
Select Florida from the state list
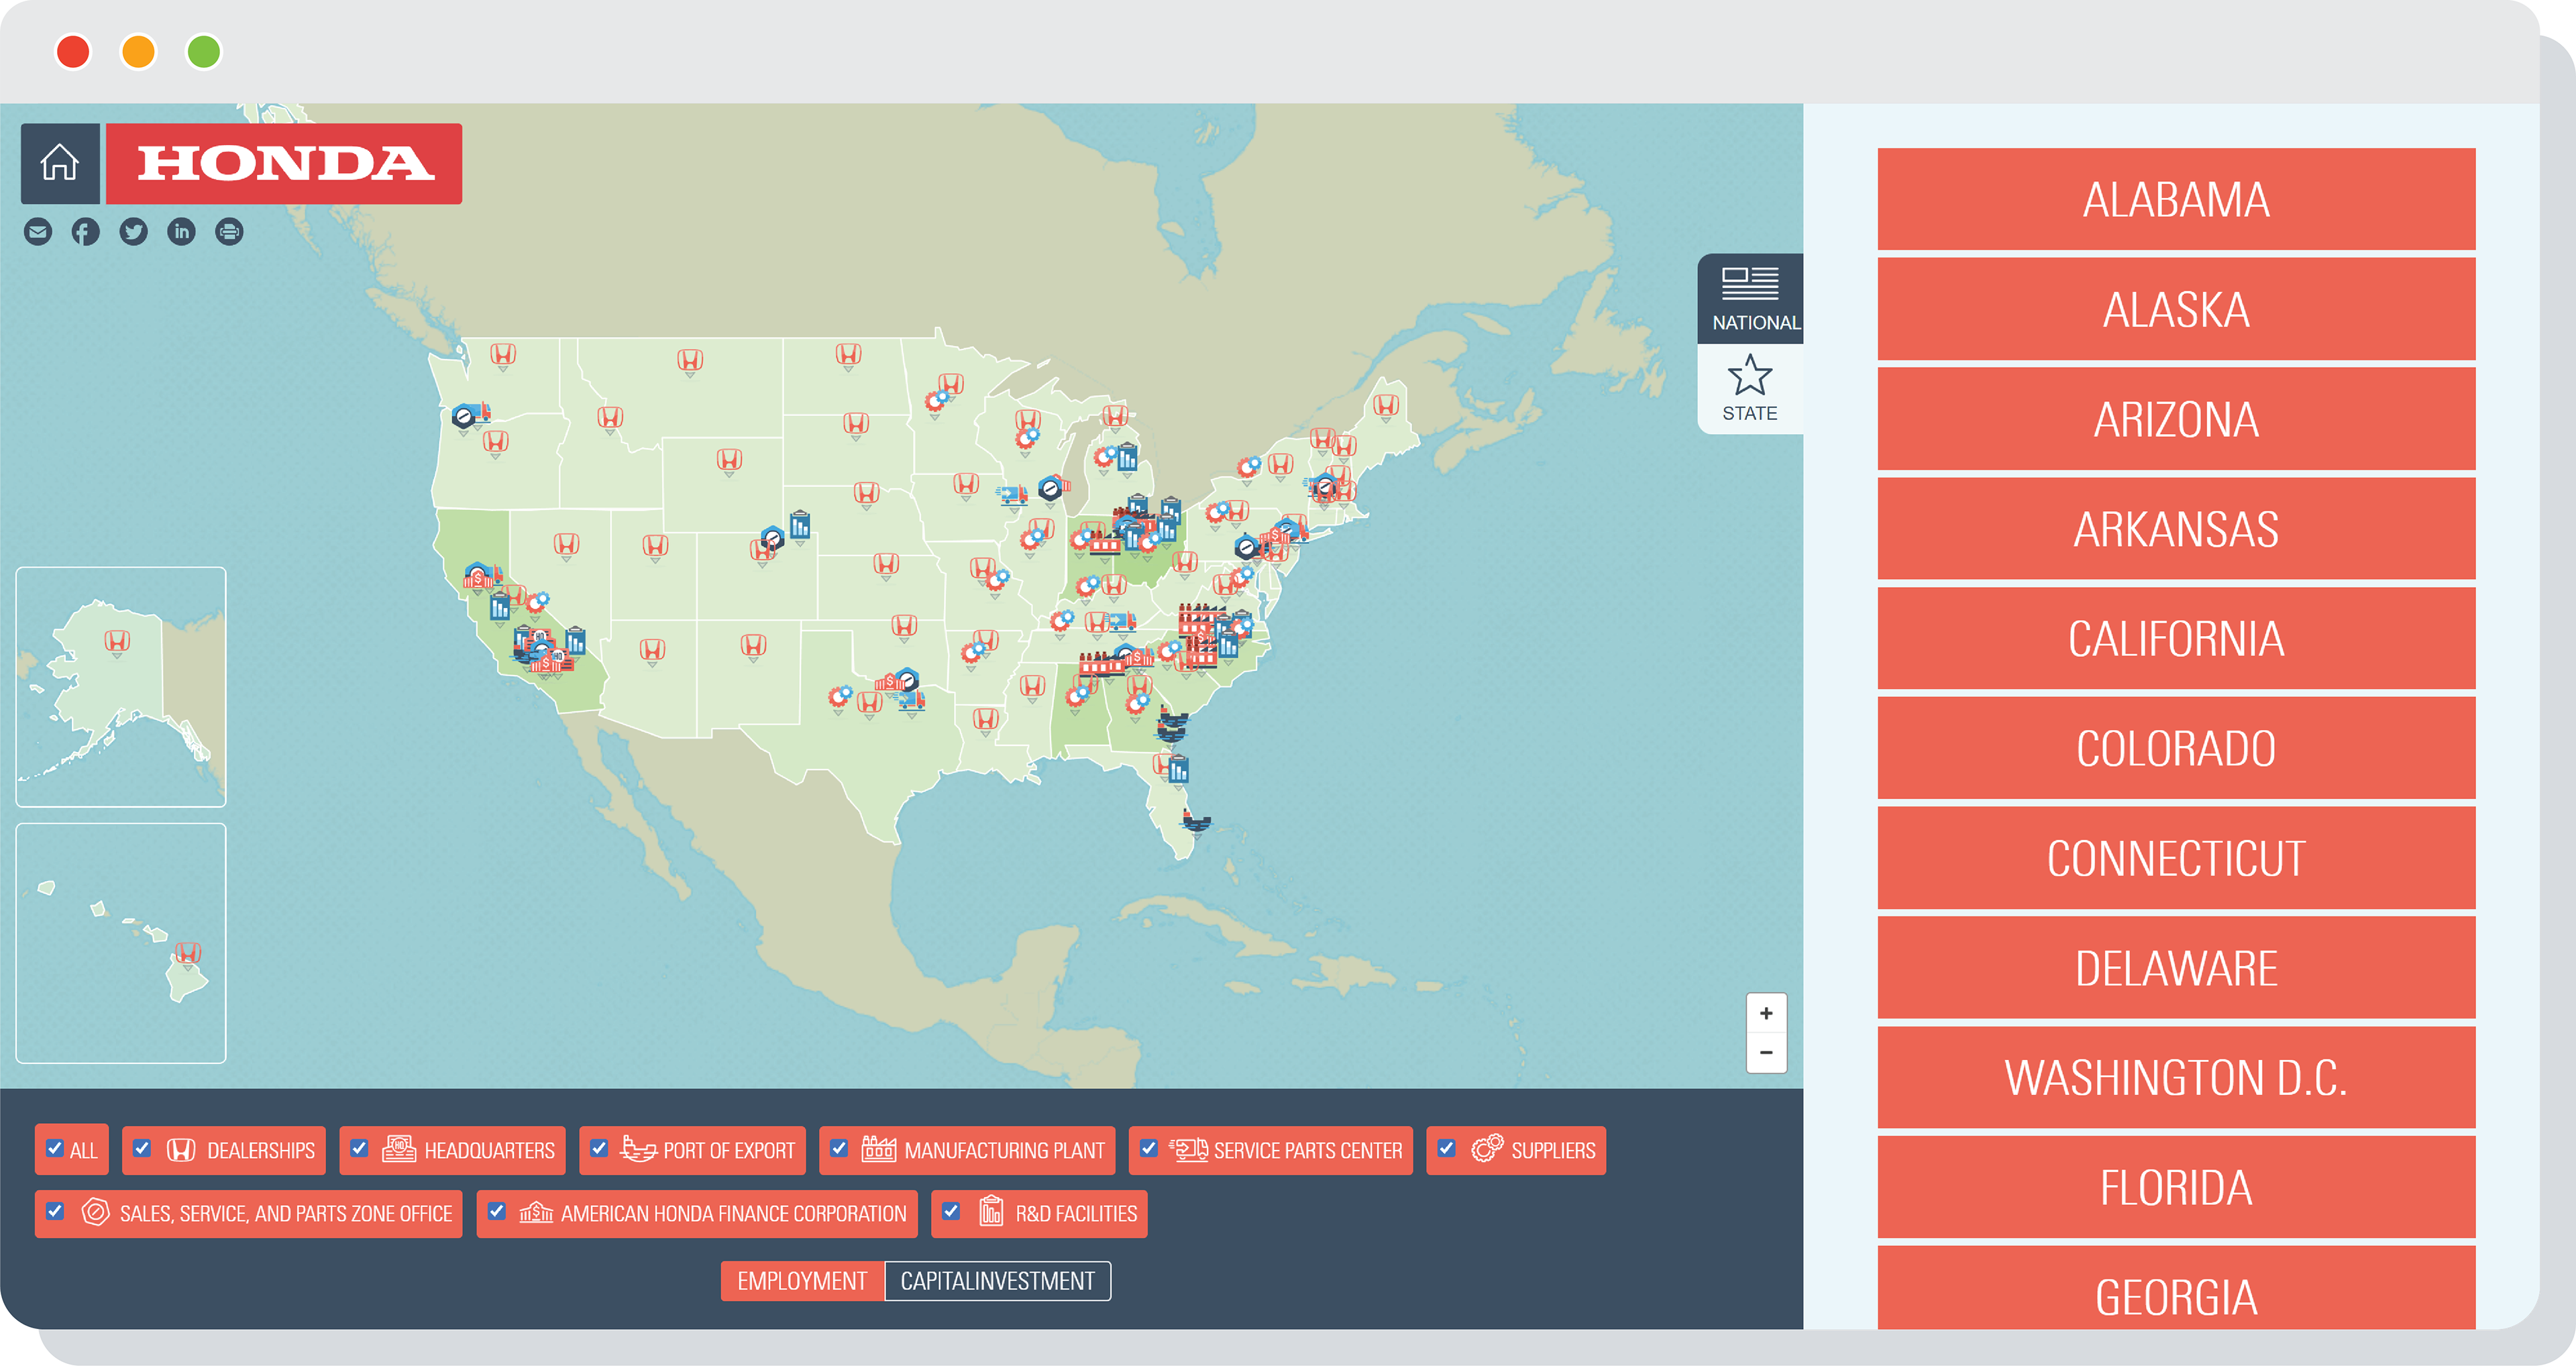[x=2175, y=1188]
